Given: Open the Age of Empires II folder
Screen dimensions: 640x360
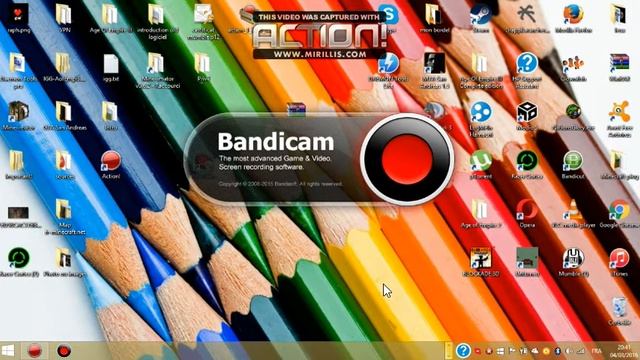Looking at the screenshot, I should [111, 18].
